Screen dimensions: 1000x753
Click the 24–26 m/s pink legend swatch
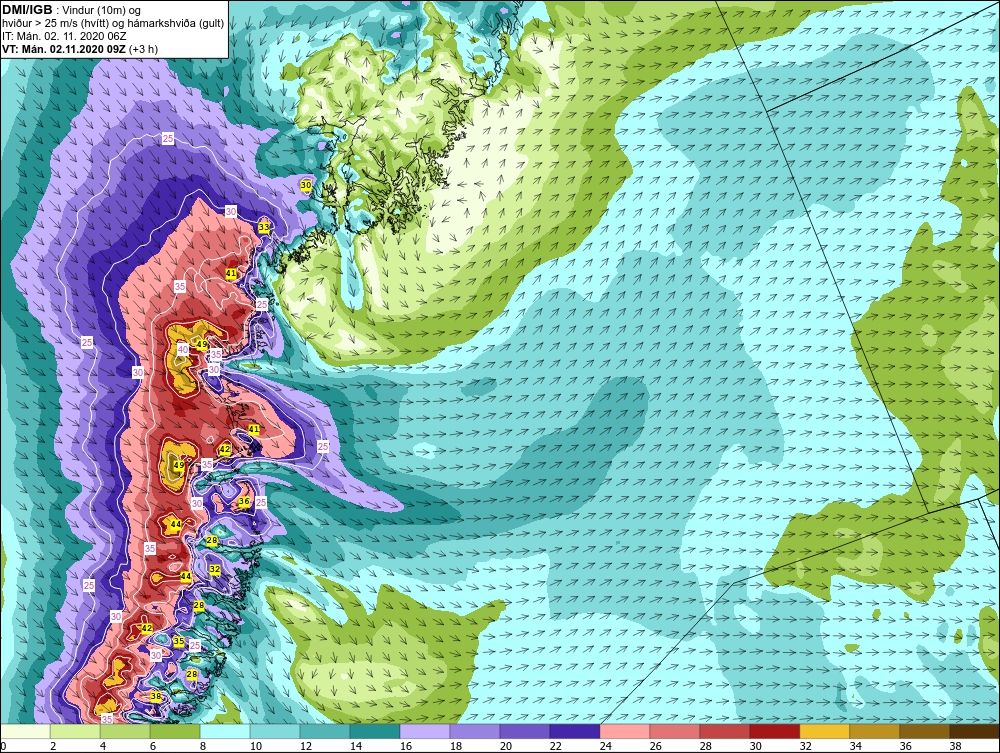point(625,731)
